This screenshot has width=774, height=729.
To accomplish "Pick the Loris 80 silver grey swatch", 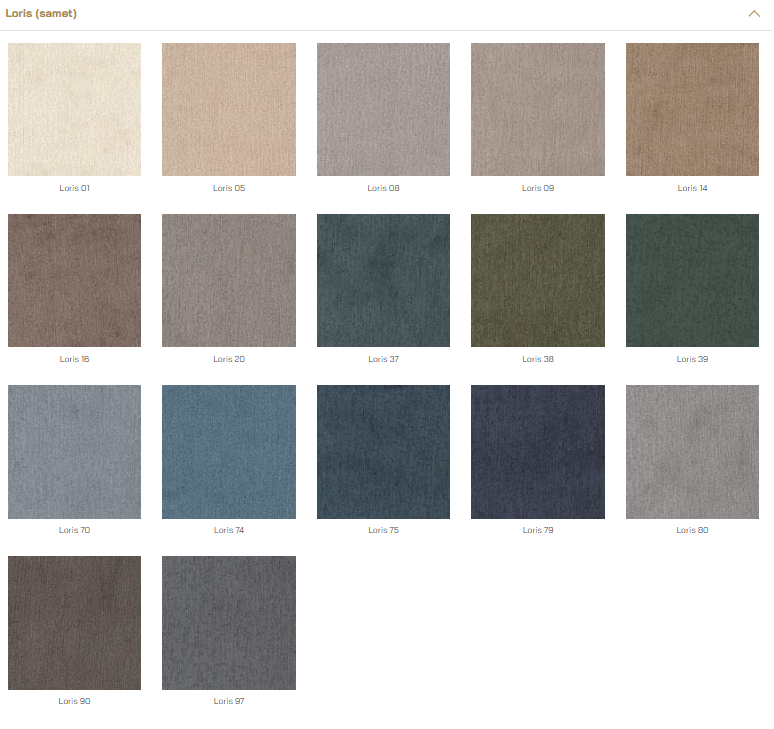I will coord(693,452).
